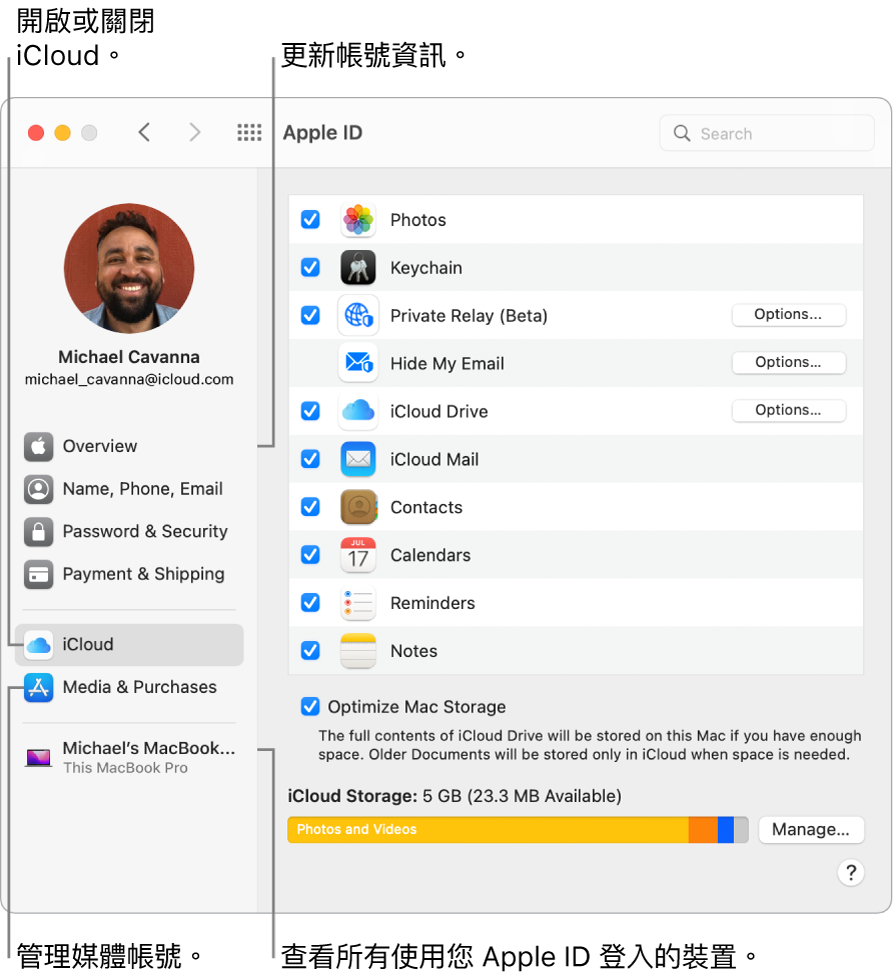Show all preferences with grid icon
Viewport: 894px width, 979px height.
tap(249, 132)
